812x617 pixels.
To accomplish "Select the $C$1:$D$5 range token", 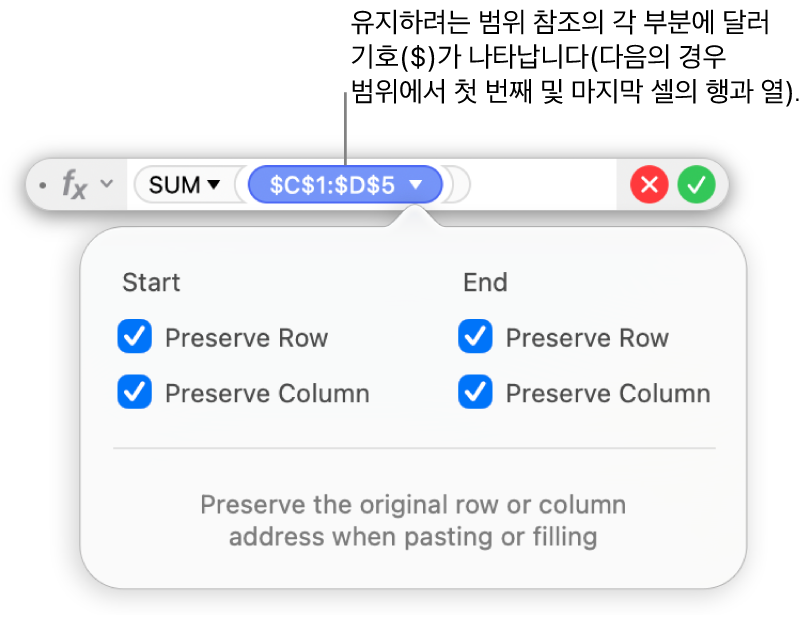I will click(332, 185).
